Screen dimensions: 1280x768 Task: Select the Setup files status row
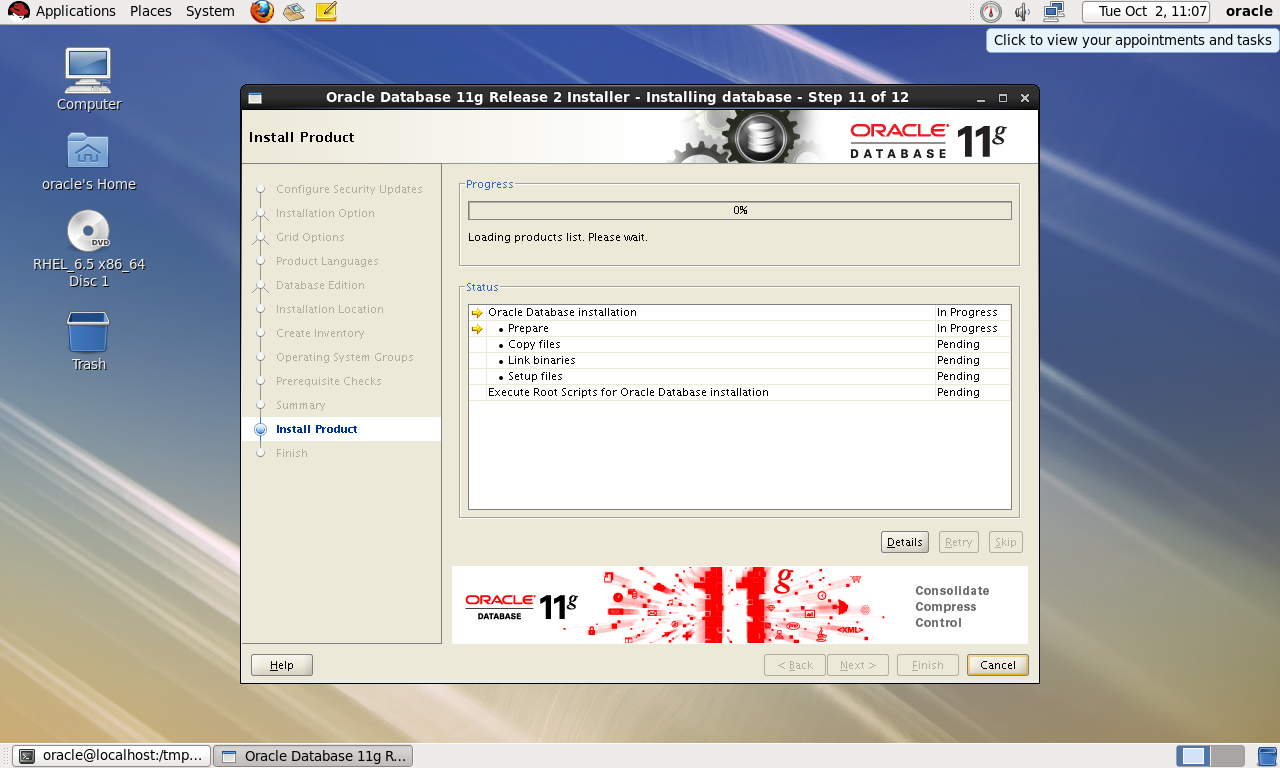[740, 376]
